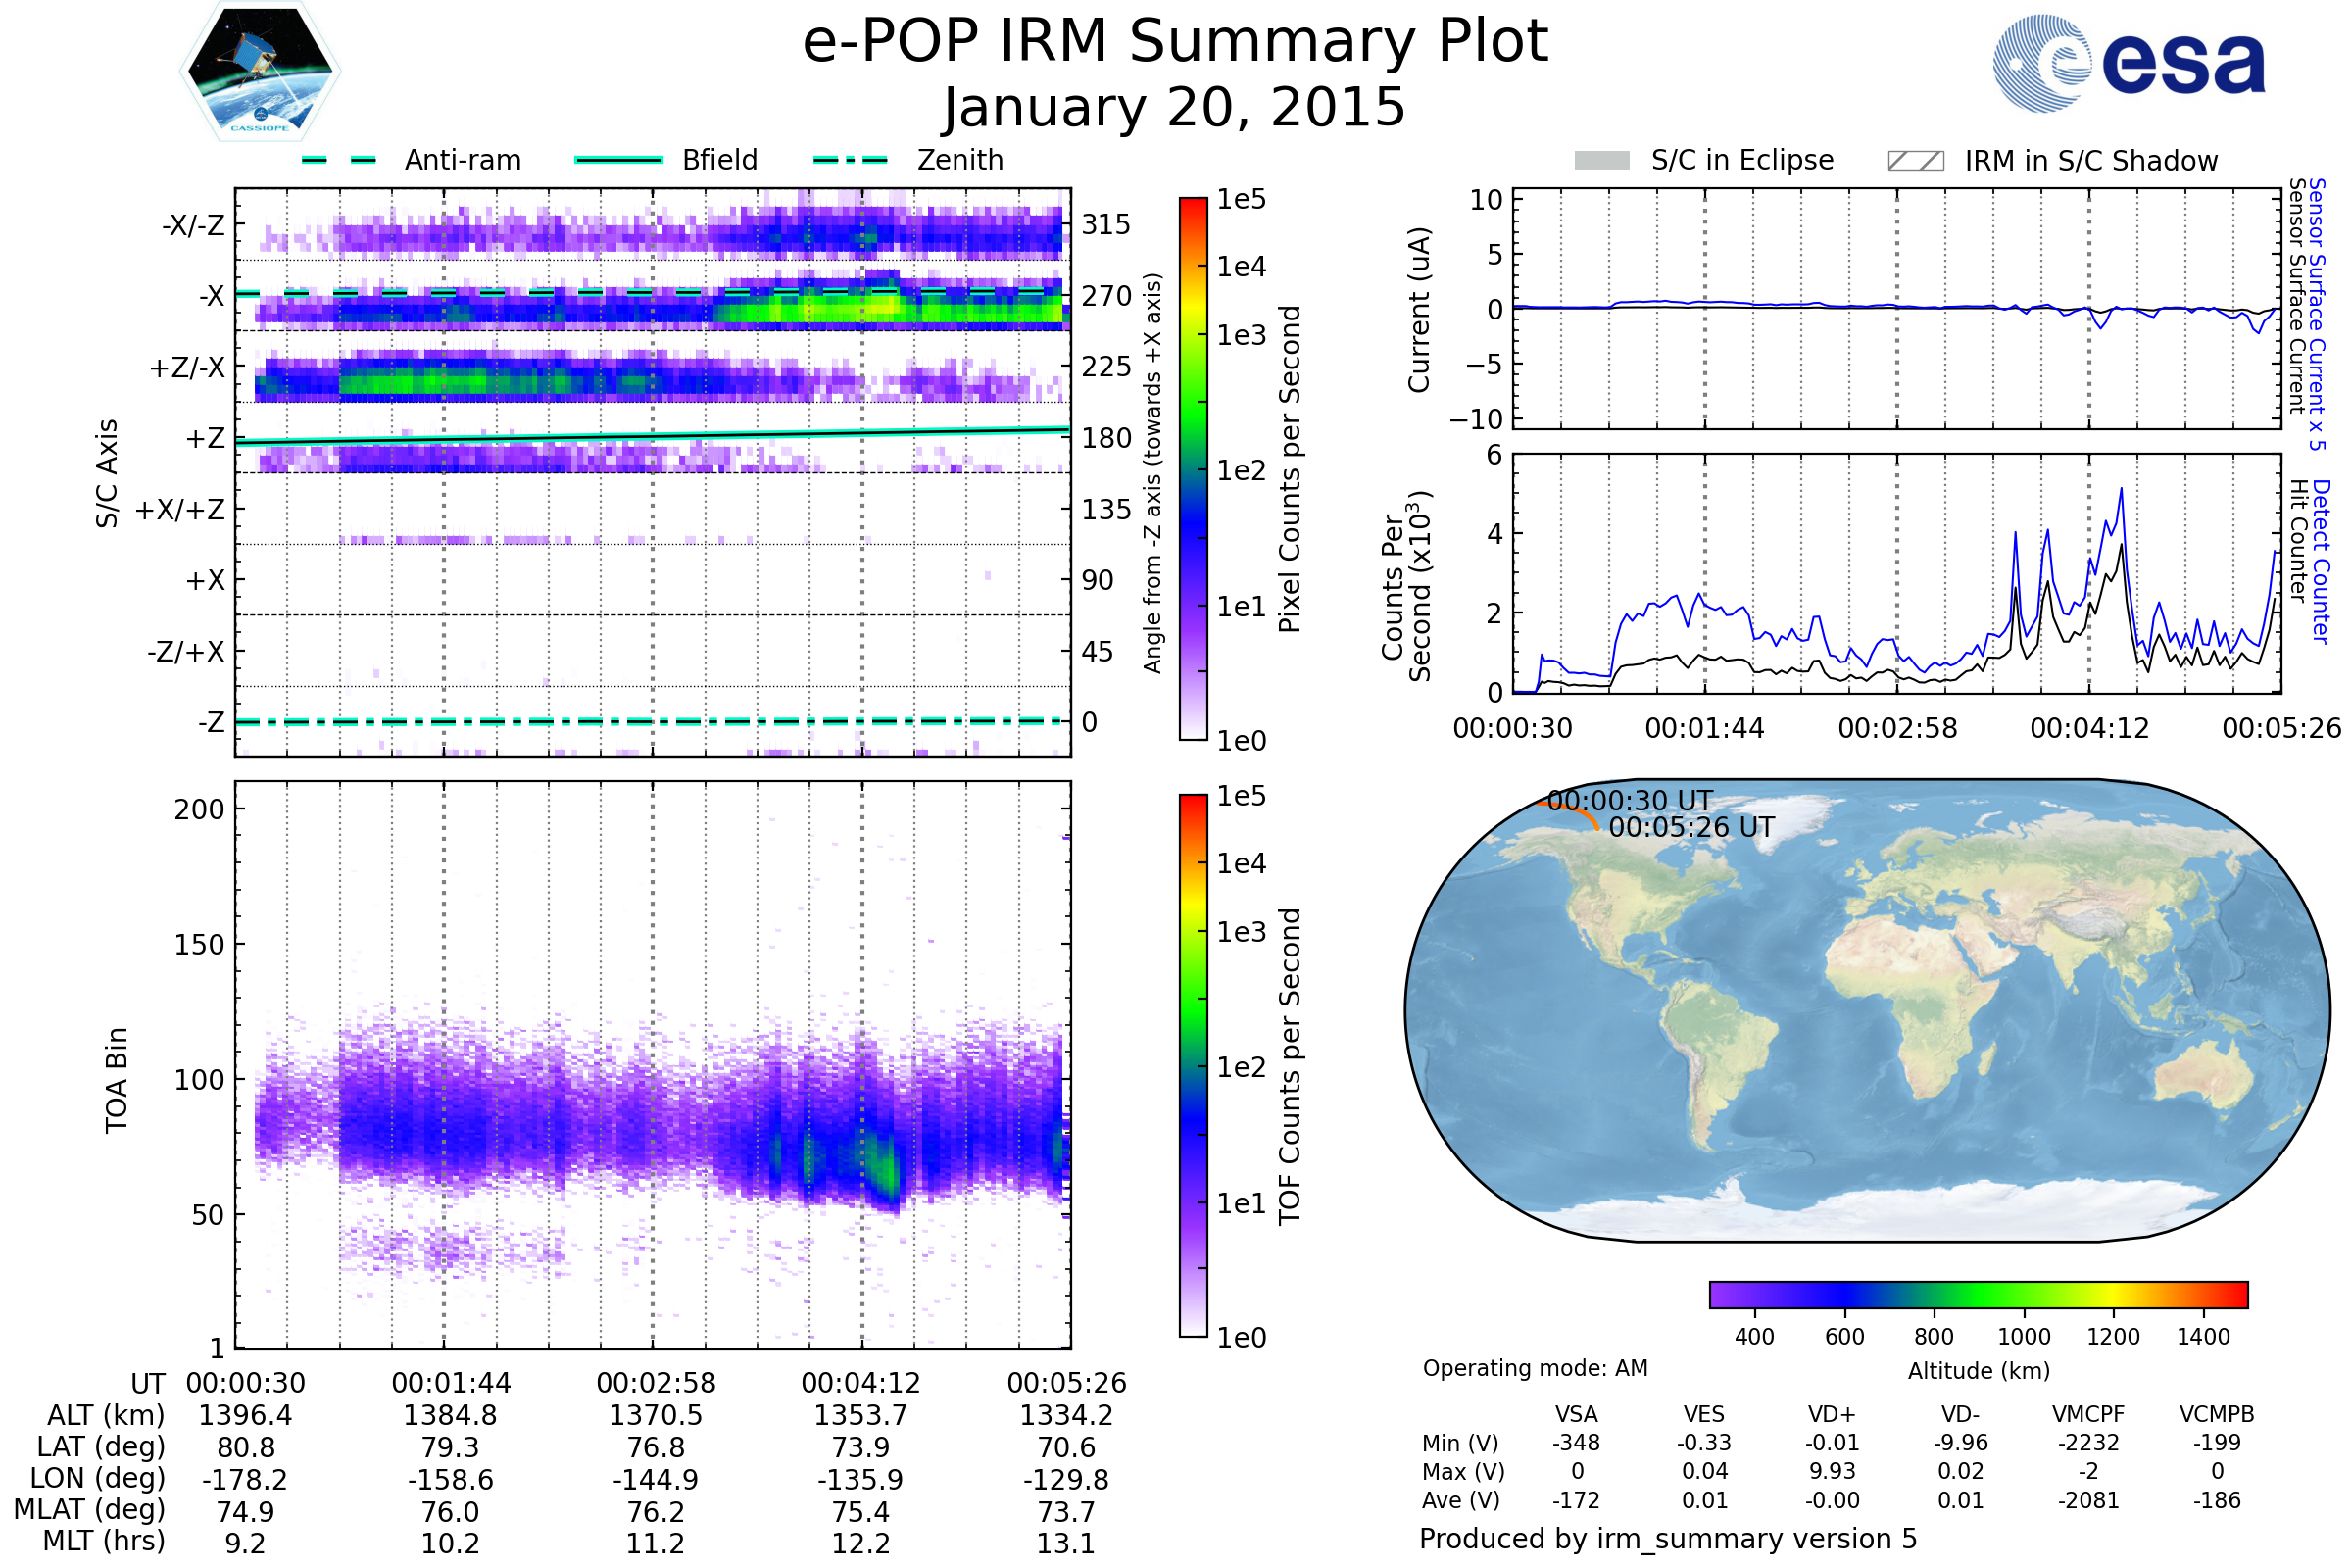Click the VMCPF column header in voltage table

2088,1414
